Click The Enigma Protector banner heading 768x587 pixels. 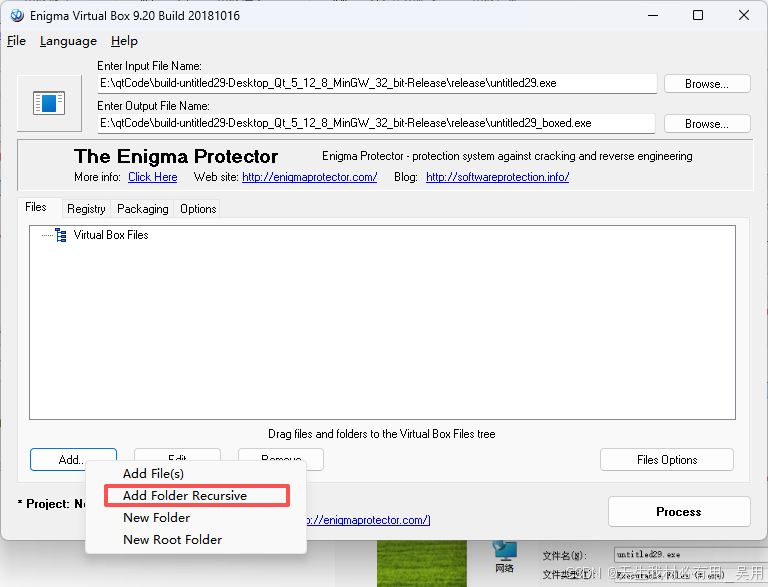click(176, 156)
